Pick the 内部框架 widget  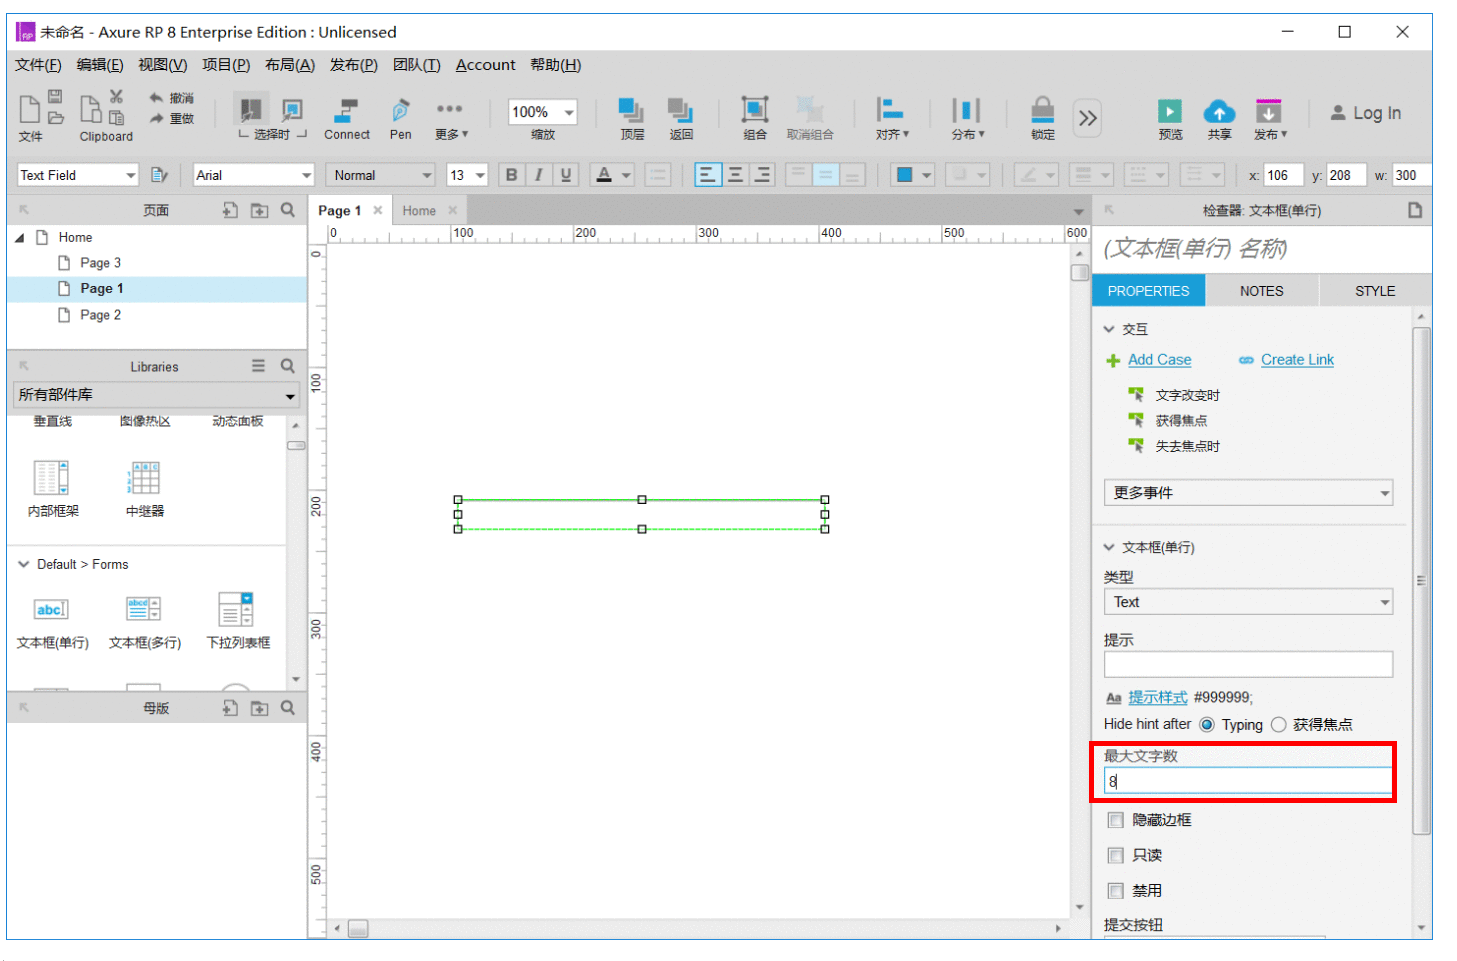[x=52, y=489]
